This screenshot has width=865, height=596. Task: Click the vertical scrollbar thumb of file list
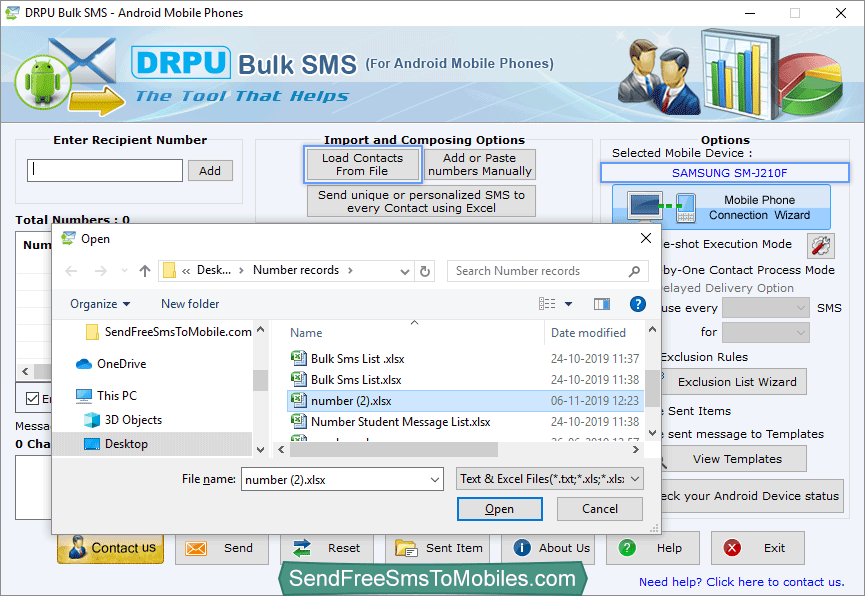(652, 387)
